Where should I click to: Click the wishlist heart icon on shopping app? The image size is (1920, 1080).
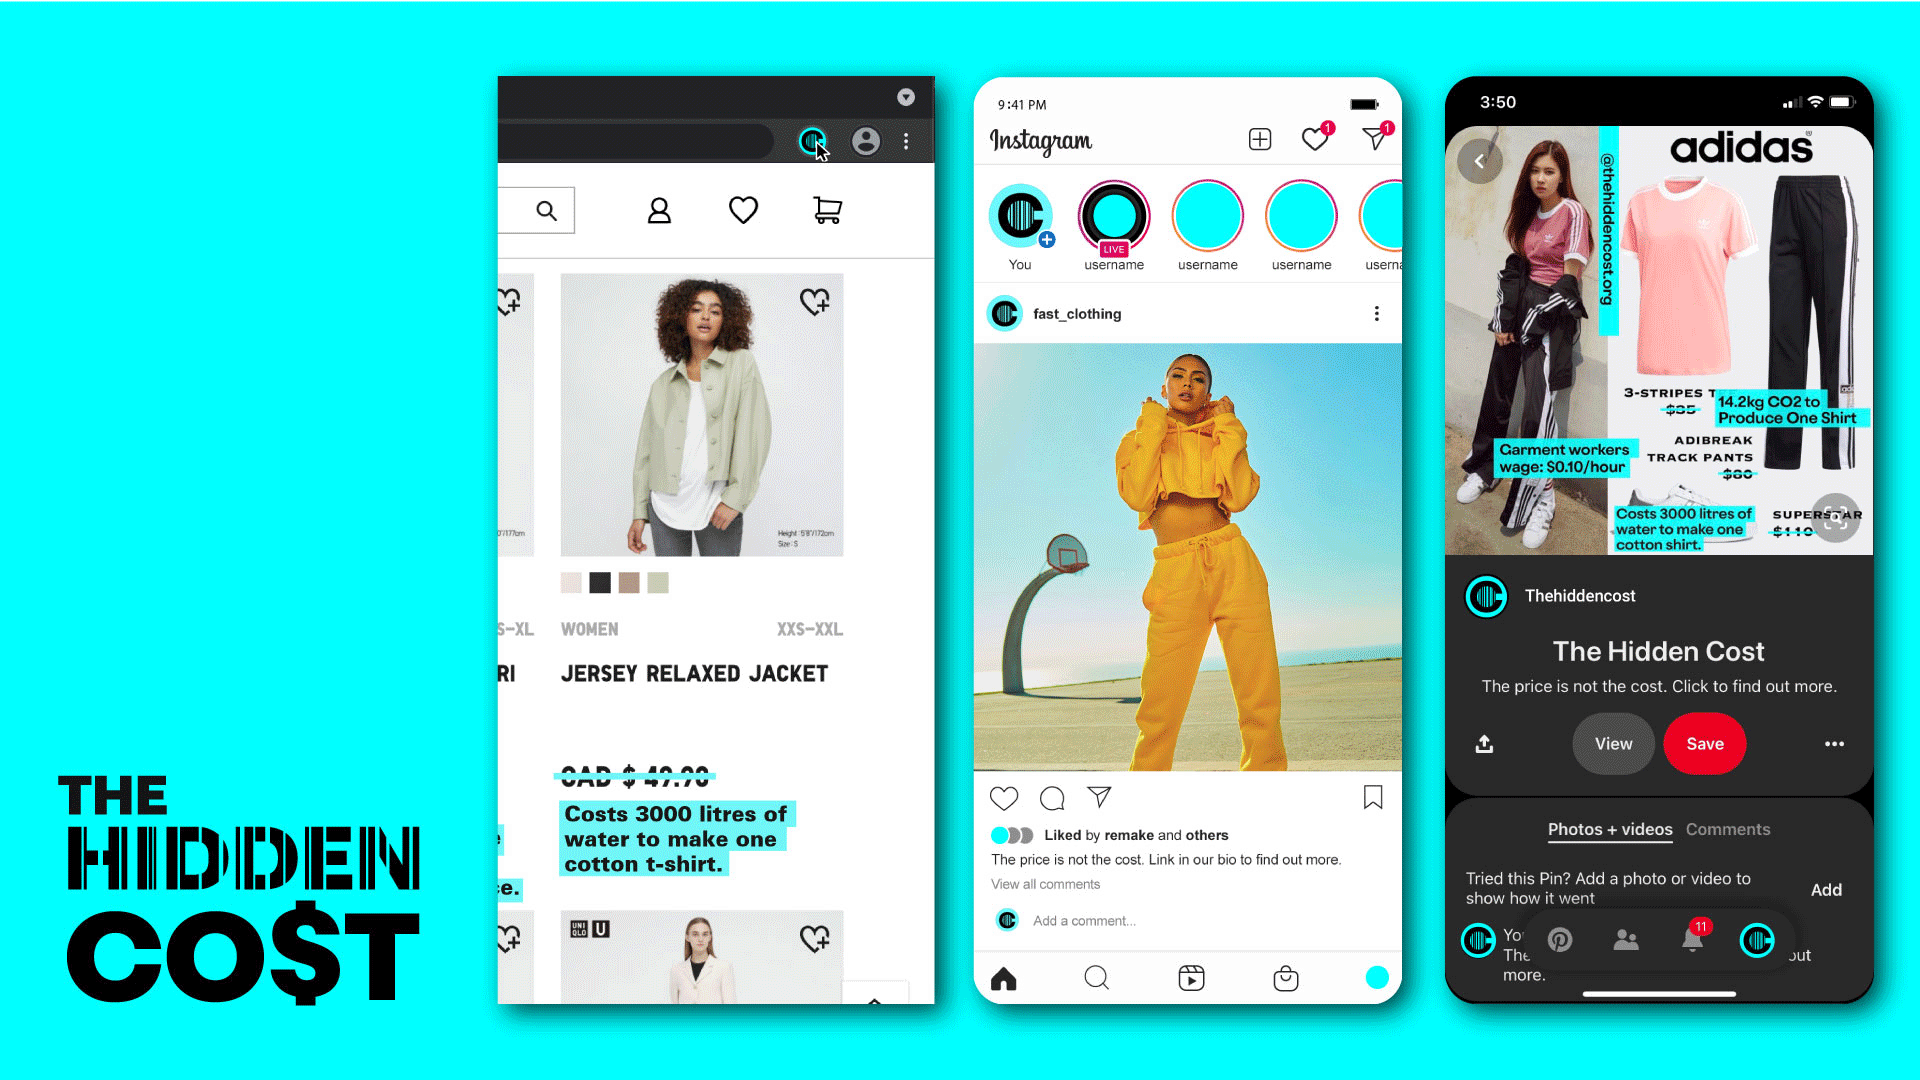[741, 210]
